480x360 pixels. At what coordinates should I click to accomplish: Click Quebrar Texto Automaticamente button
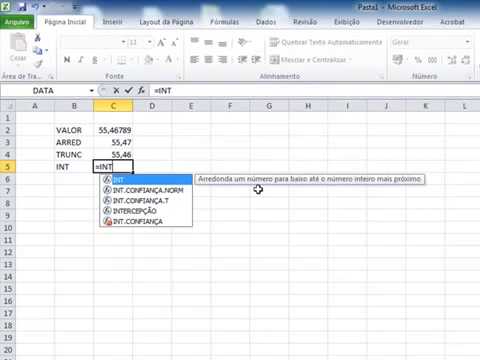click(325, 42)
